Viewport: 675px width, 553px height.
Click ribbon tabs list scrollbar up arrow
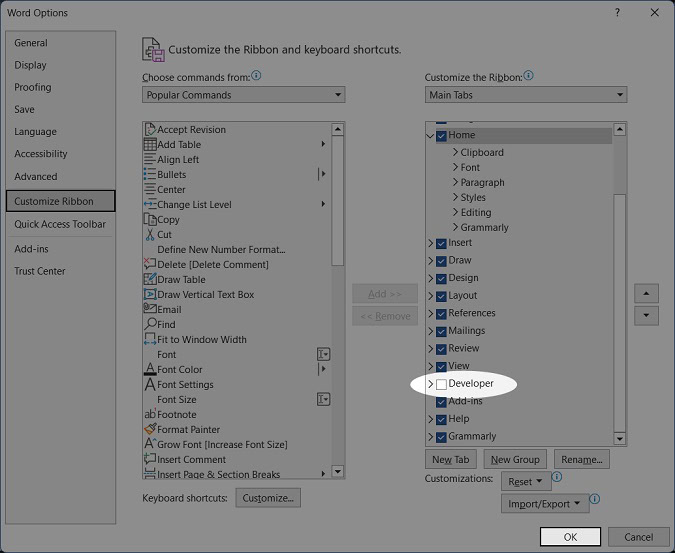(619, 129)
